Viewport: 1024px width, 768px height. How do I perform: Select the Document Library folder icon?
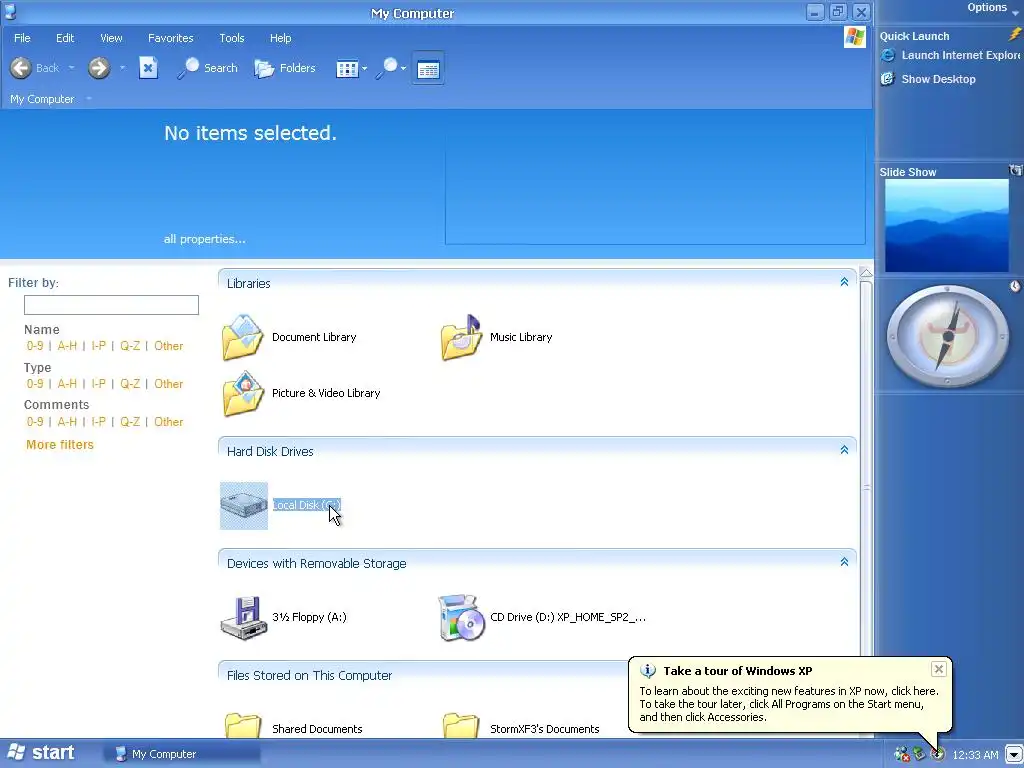(243, 337)
